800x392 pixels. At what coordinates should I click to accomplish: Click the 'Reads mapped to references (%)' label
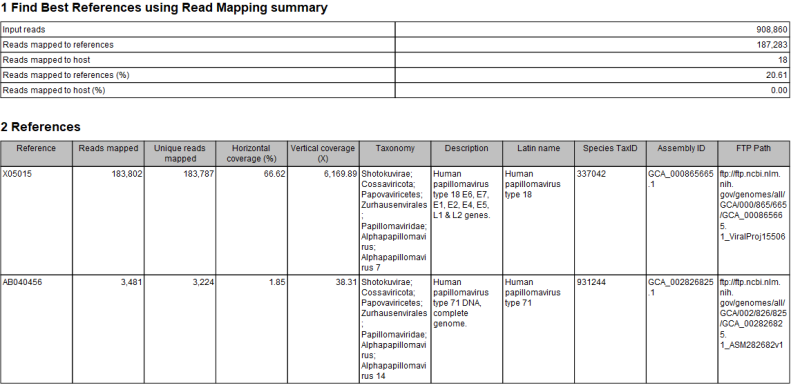pos(66,75)
